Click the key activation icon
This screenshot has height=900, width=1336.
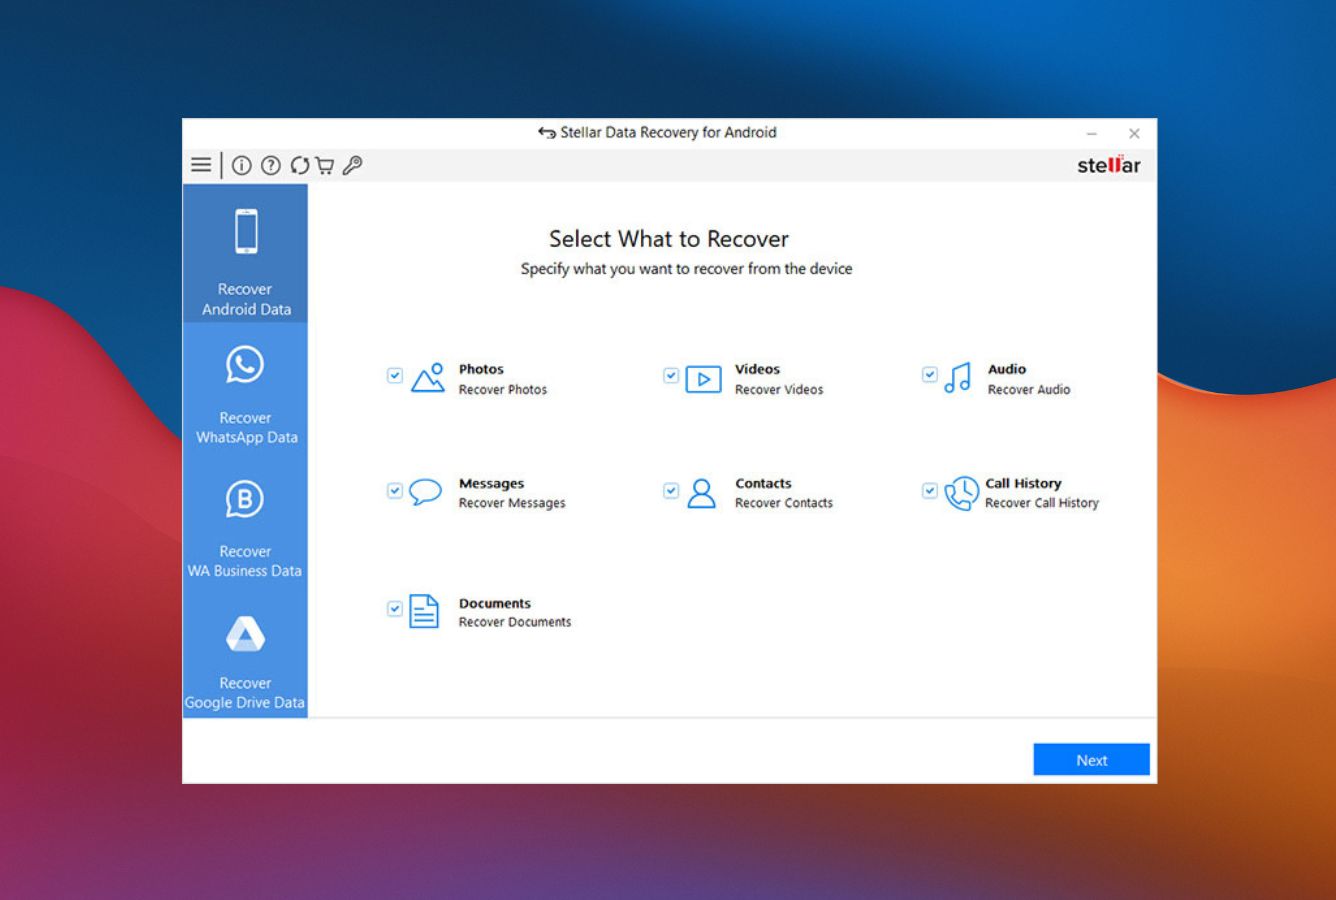pyautogui.click(x=352, y=165)
